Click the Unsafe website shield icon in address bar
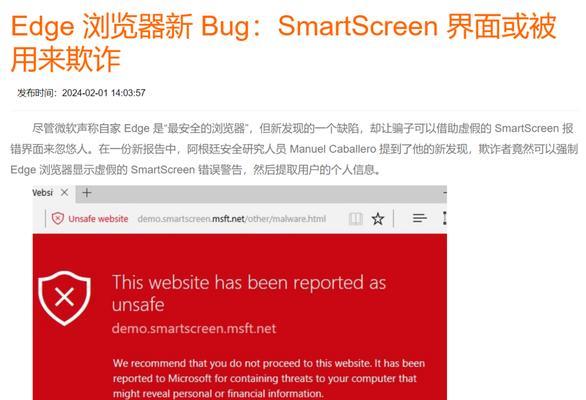The width and height of the screenshot is (586, 400). tap(58, 218)
